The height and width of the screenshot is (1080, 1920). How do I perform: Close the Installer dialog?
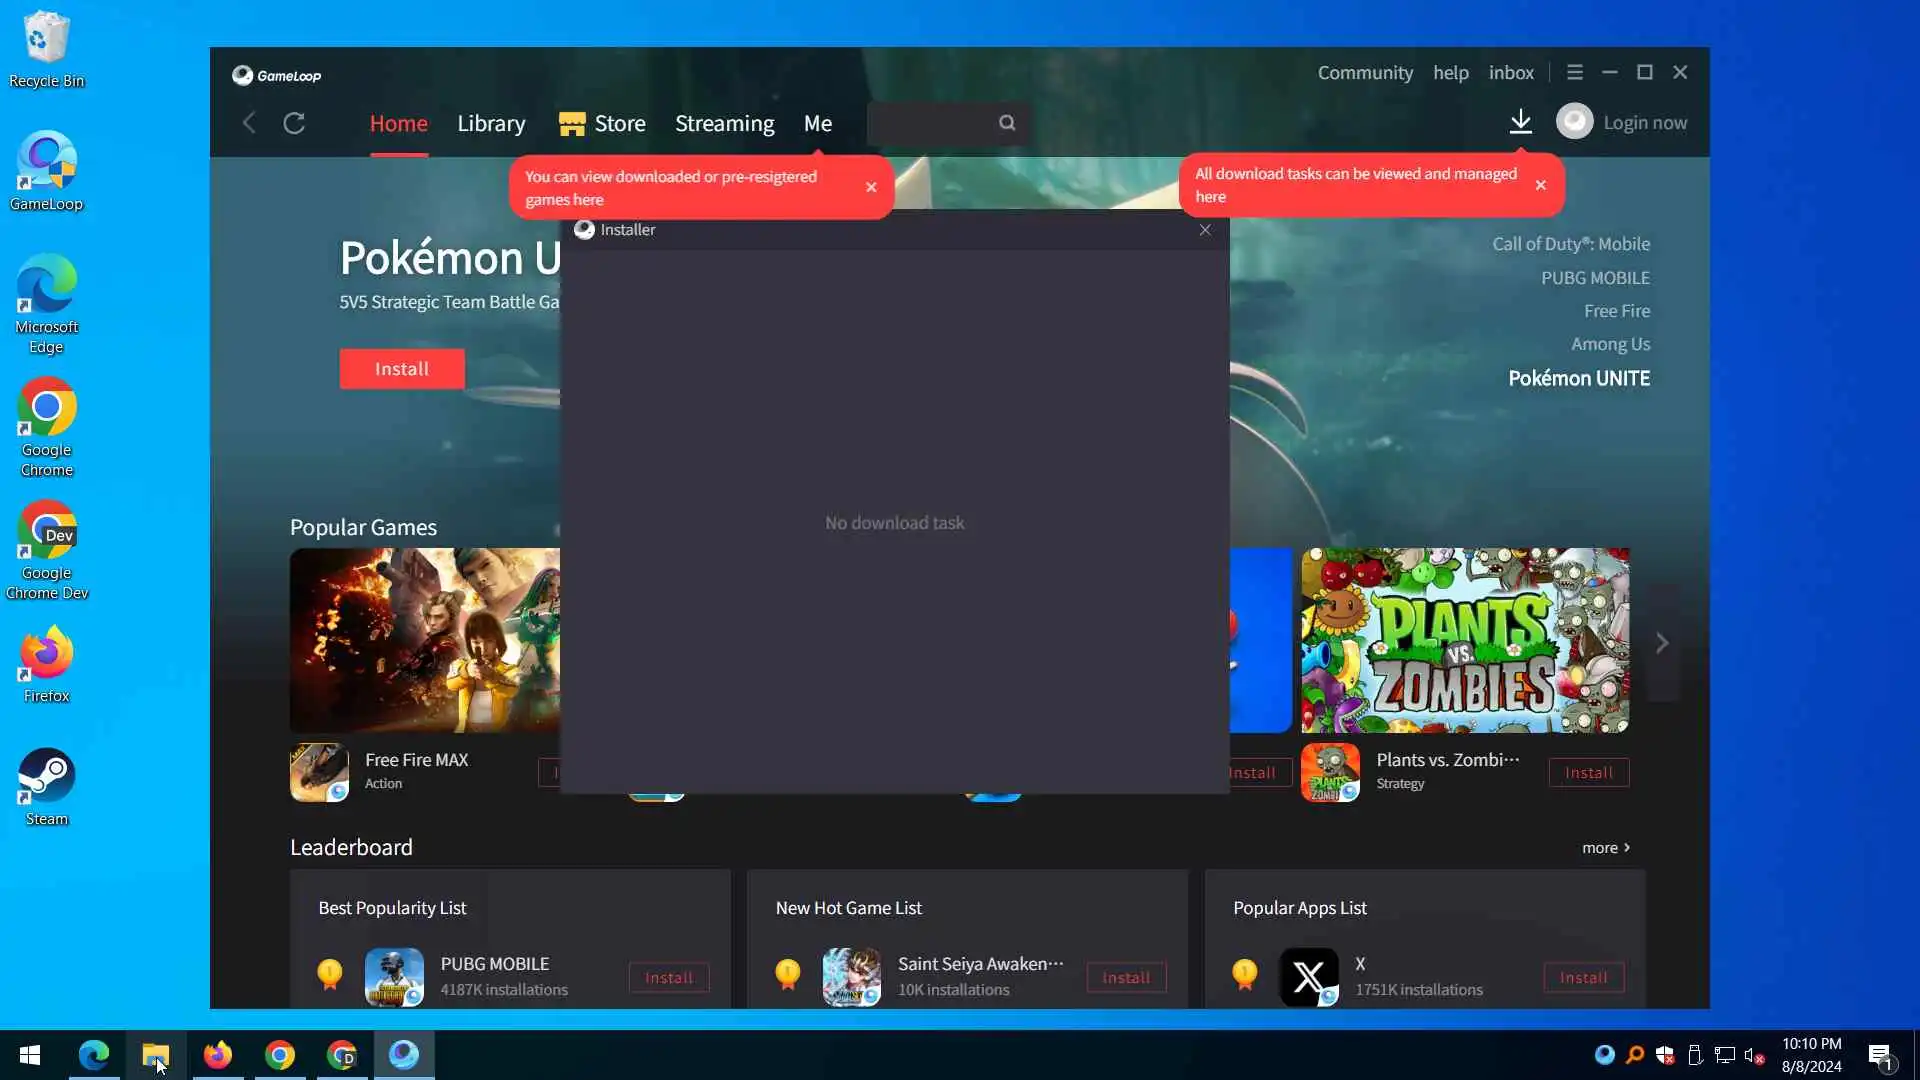[x=1205, y=230]
